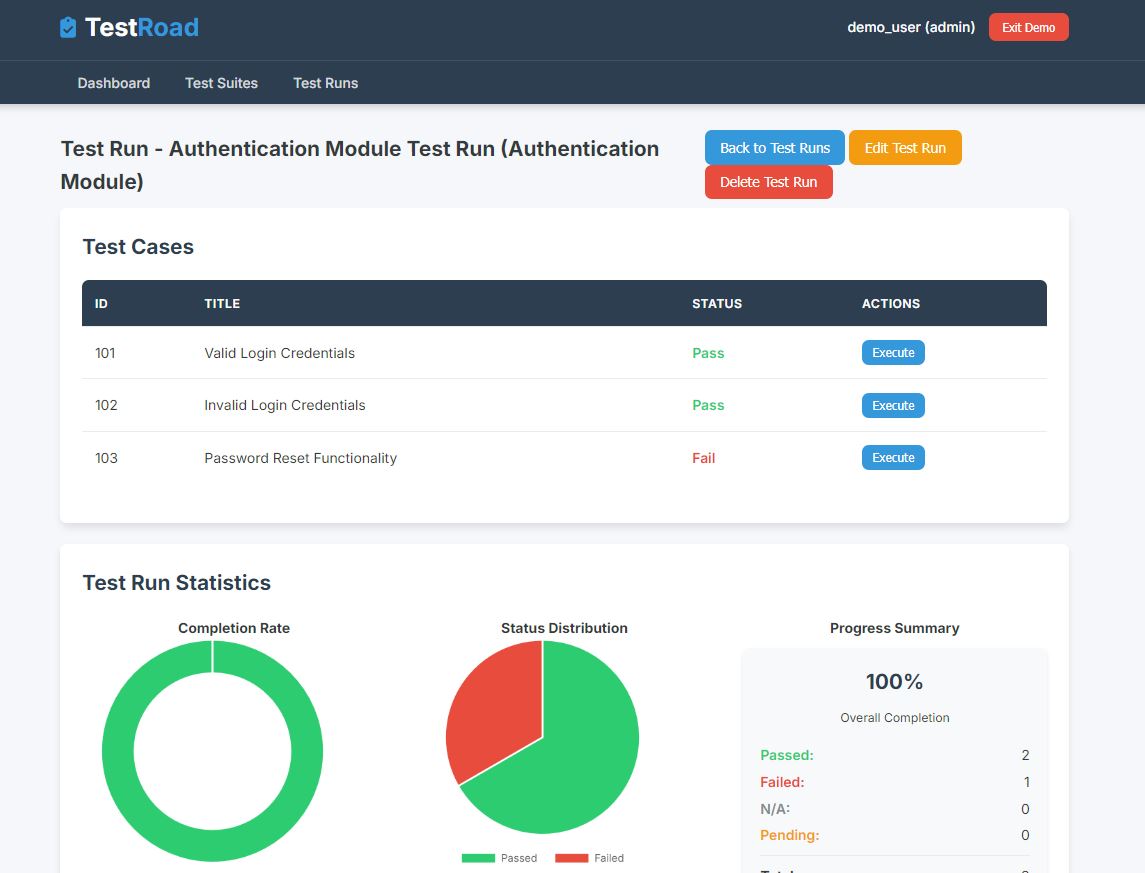Viewport: 1145px width, 873px height.
Task: Execute test case 101 Valid Login
Action: click(x=892, y=353)
